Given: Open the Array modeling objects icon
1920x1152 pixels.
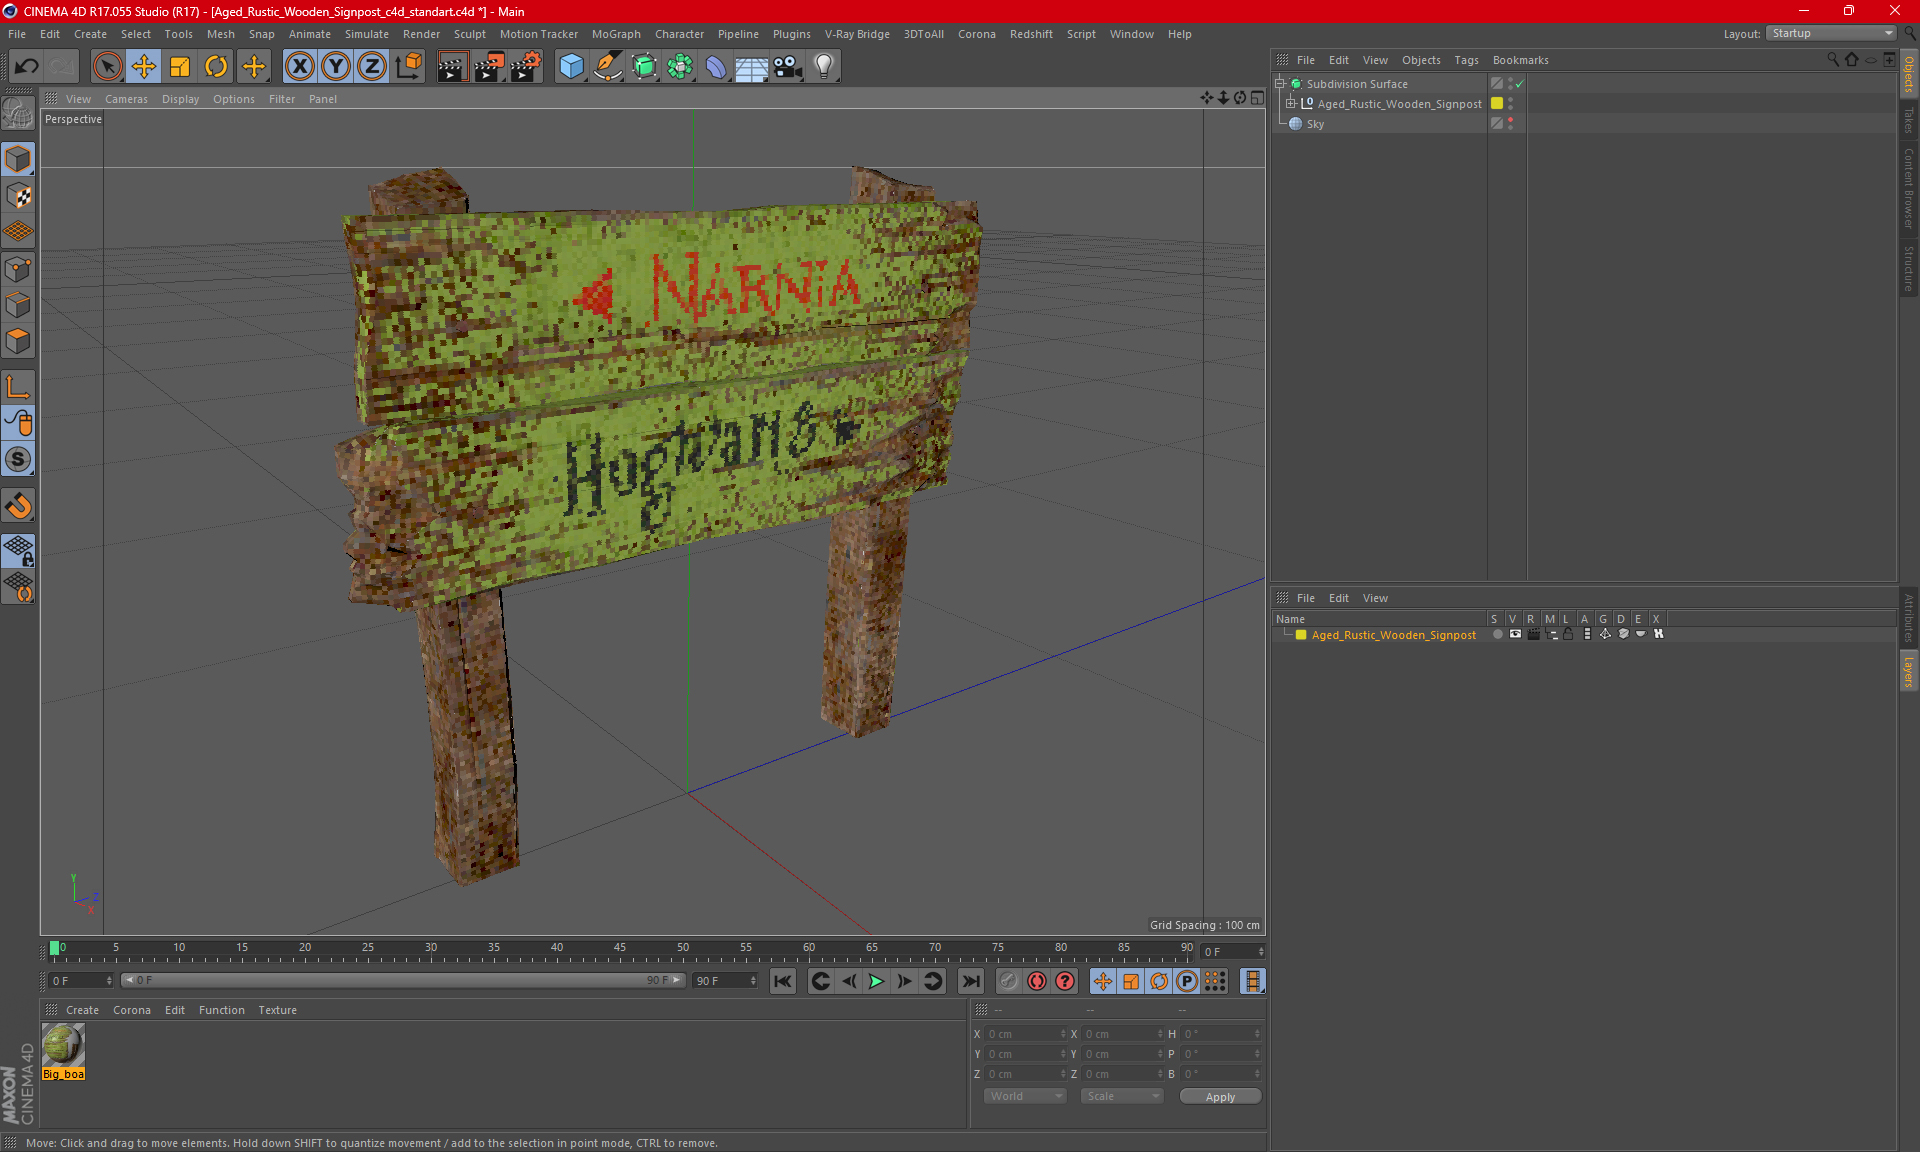Looking at the screenshot, I should (680, 66).
